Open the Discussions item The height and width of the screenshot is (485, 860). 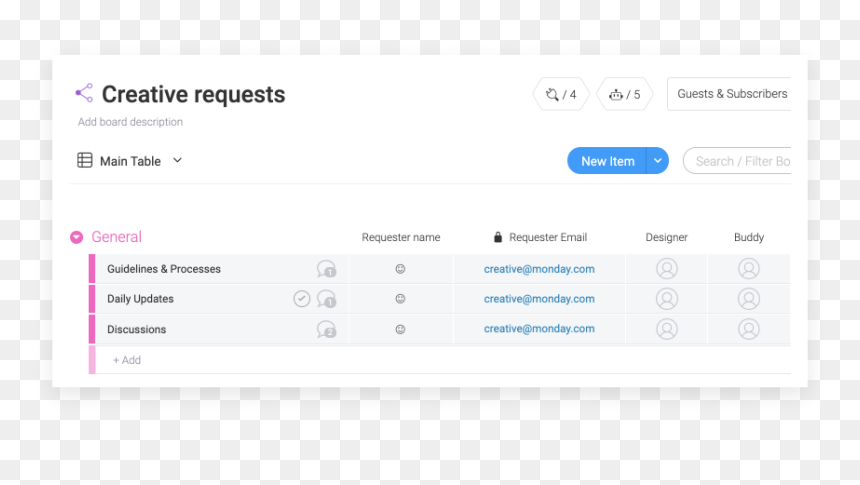(137, 329)
